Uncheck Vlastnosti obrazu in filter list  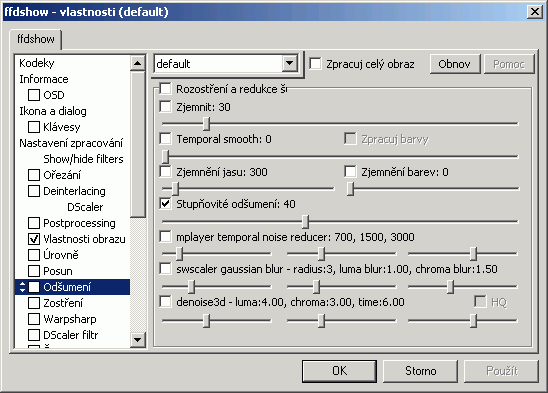point(34,239)
